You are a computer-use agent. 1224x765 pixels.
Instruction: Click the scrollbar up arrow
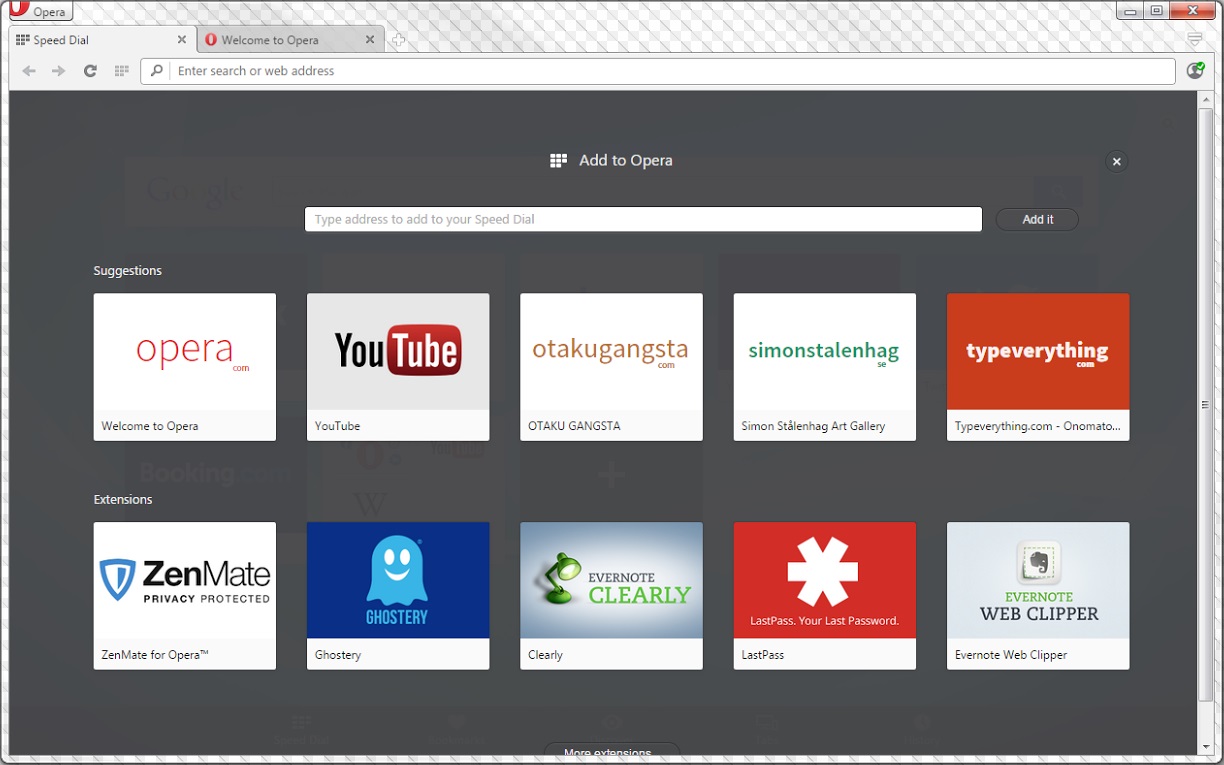(x=1205, y=98)
